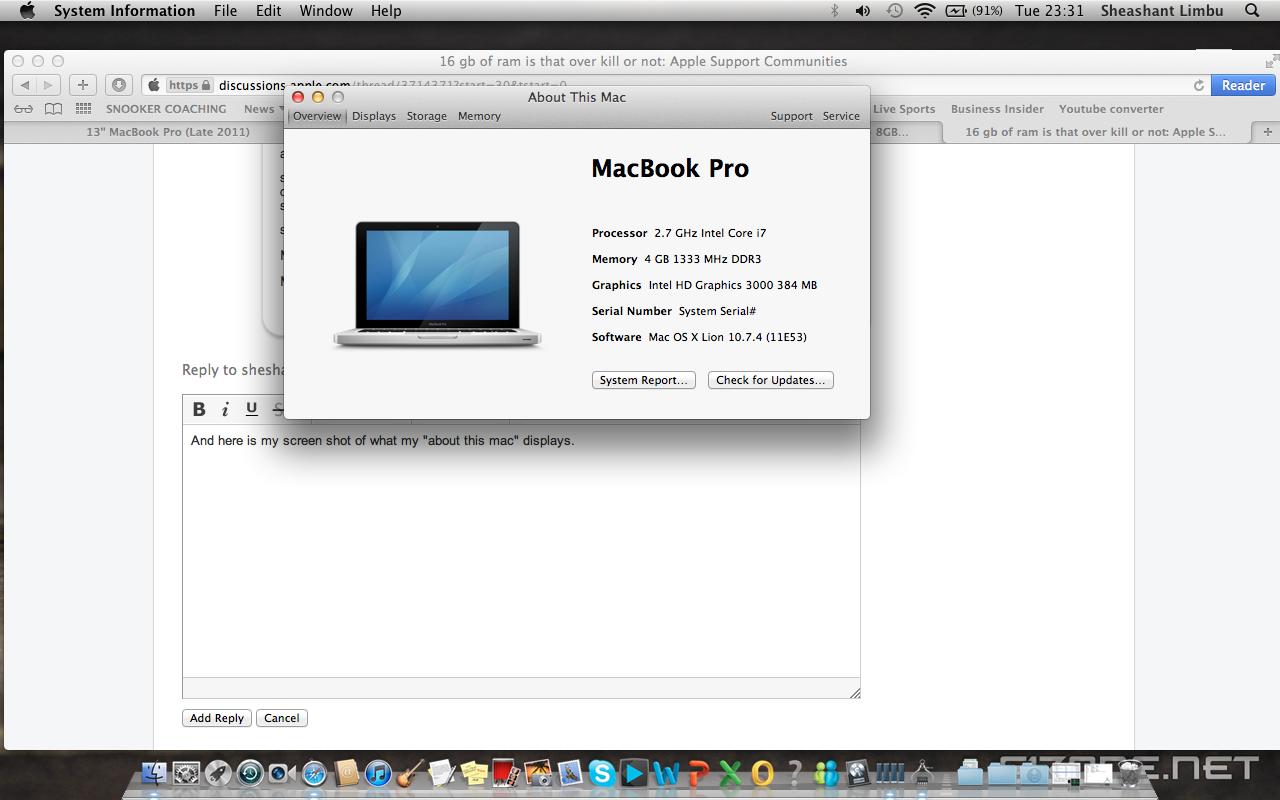Reload the page in Safari
Screen dimensions: 1280x800
tap(1199, 85)
